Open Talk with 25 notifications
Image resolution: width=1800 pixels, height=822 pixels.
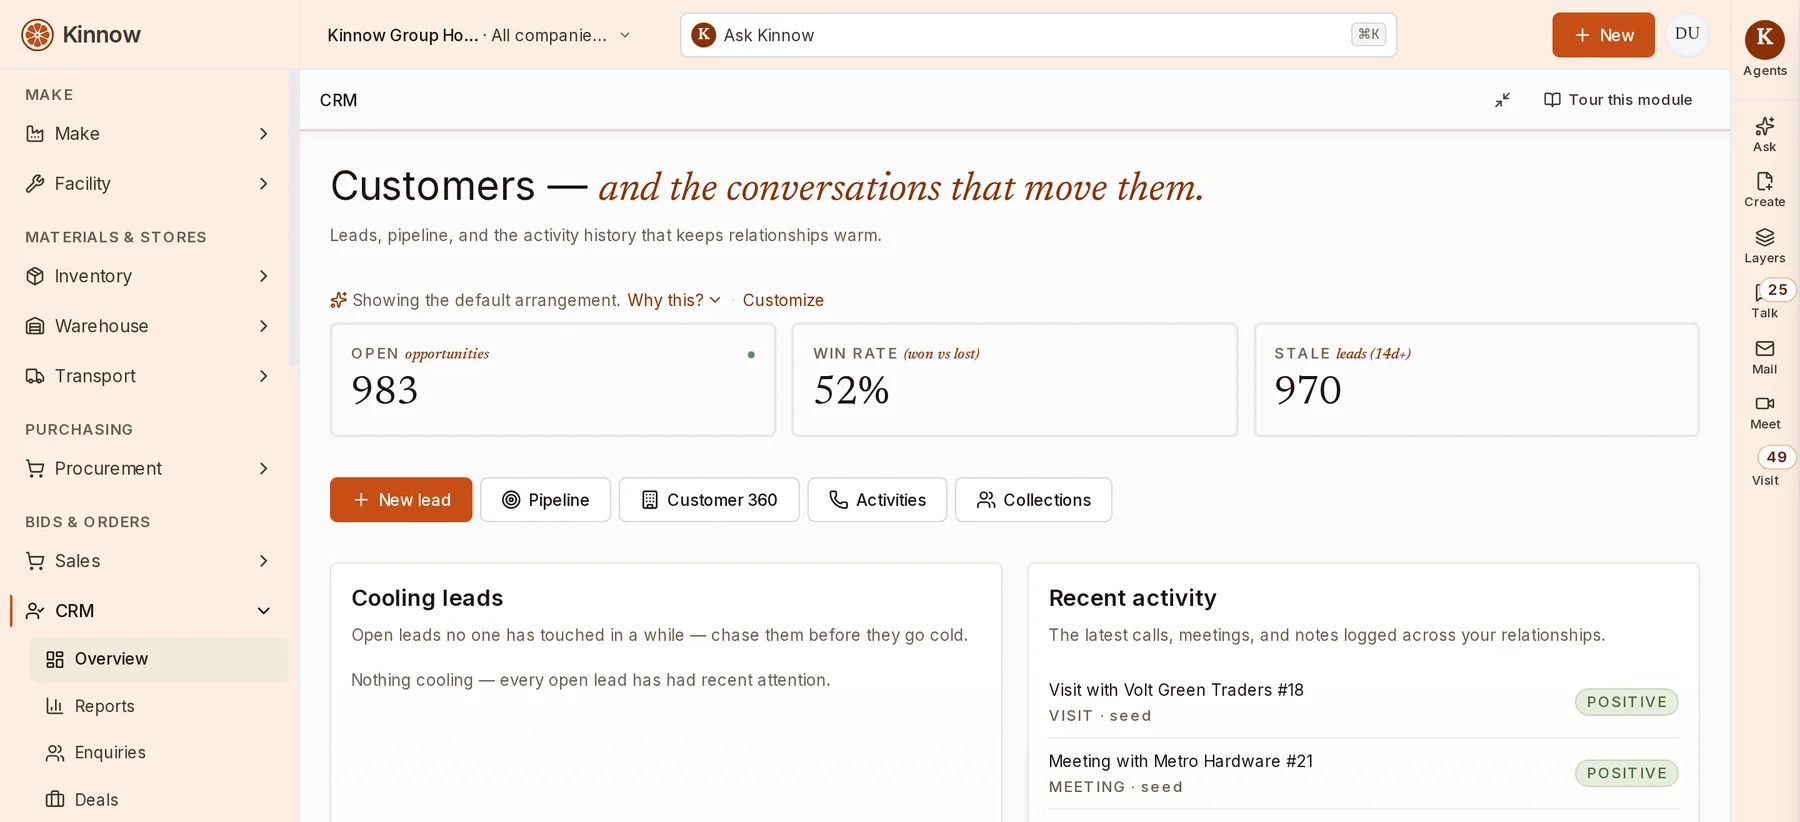coord(1766,300)
